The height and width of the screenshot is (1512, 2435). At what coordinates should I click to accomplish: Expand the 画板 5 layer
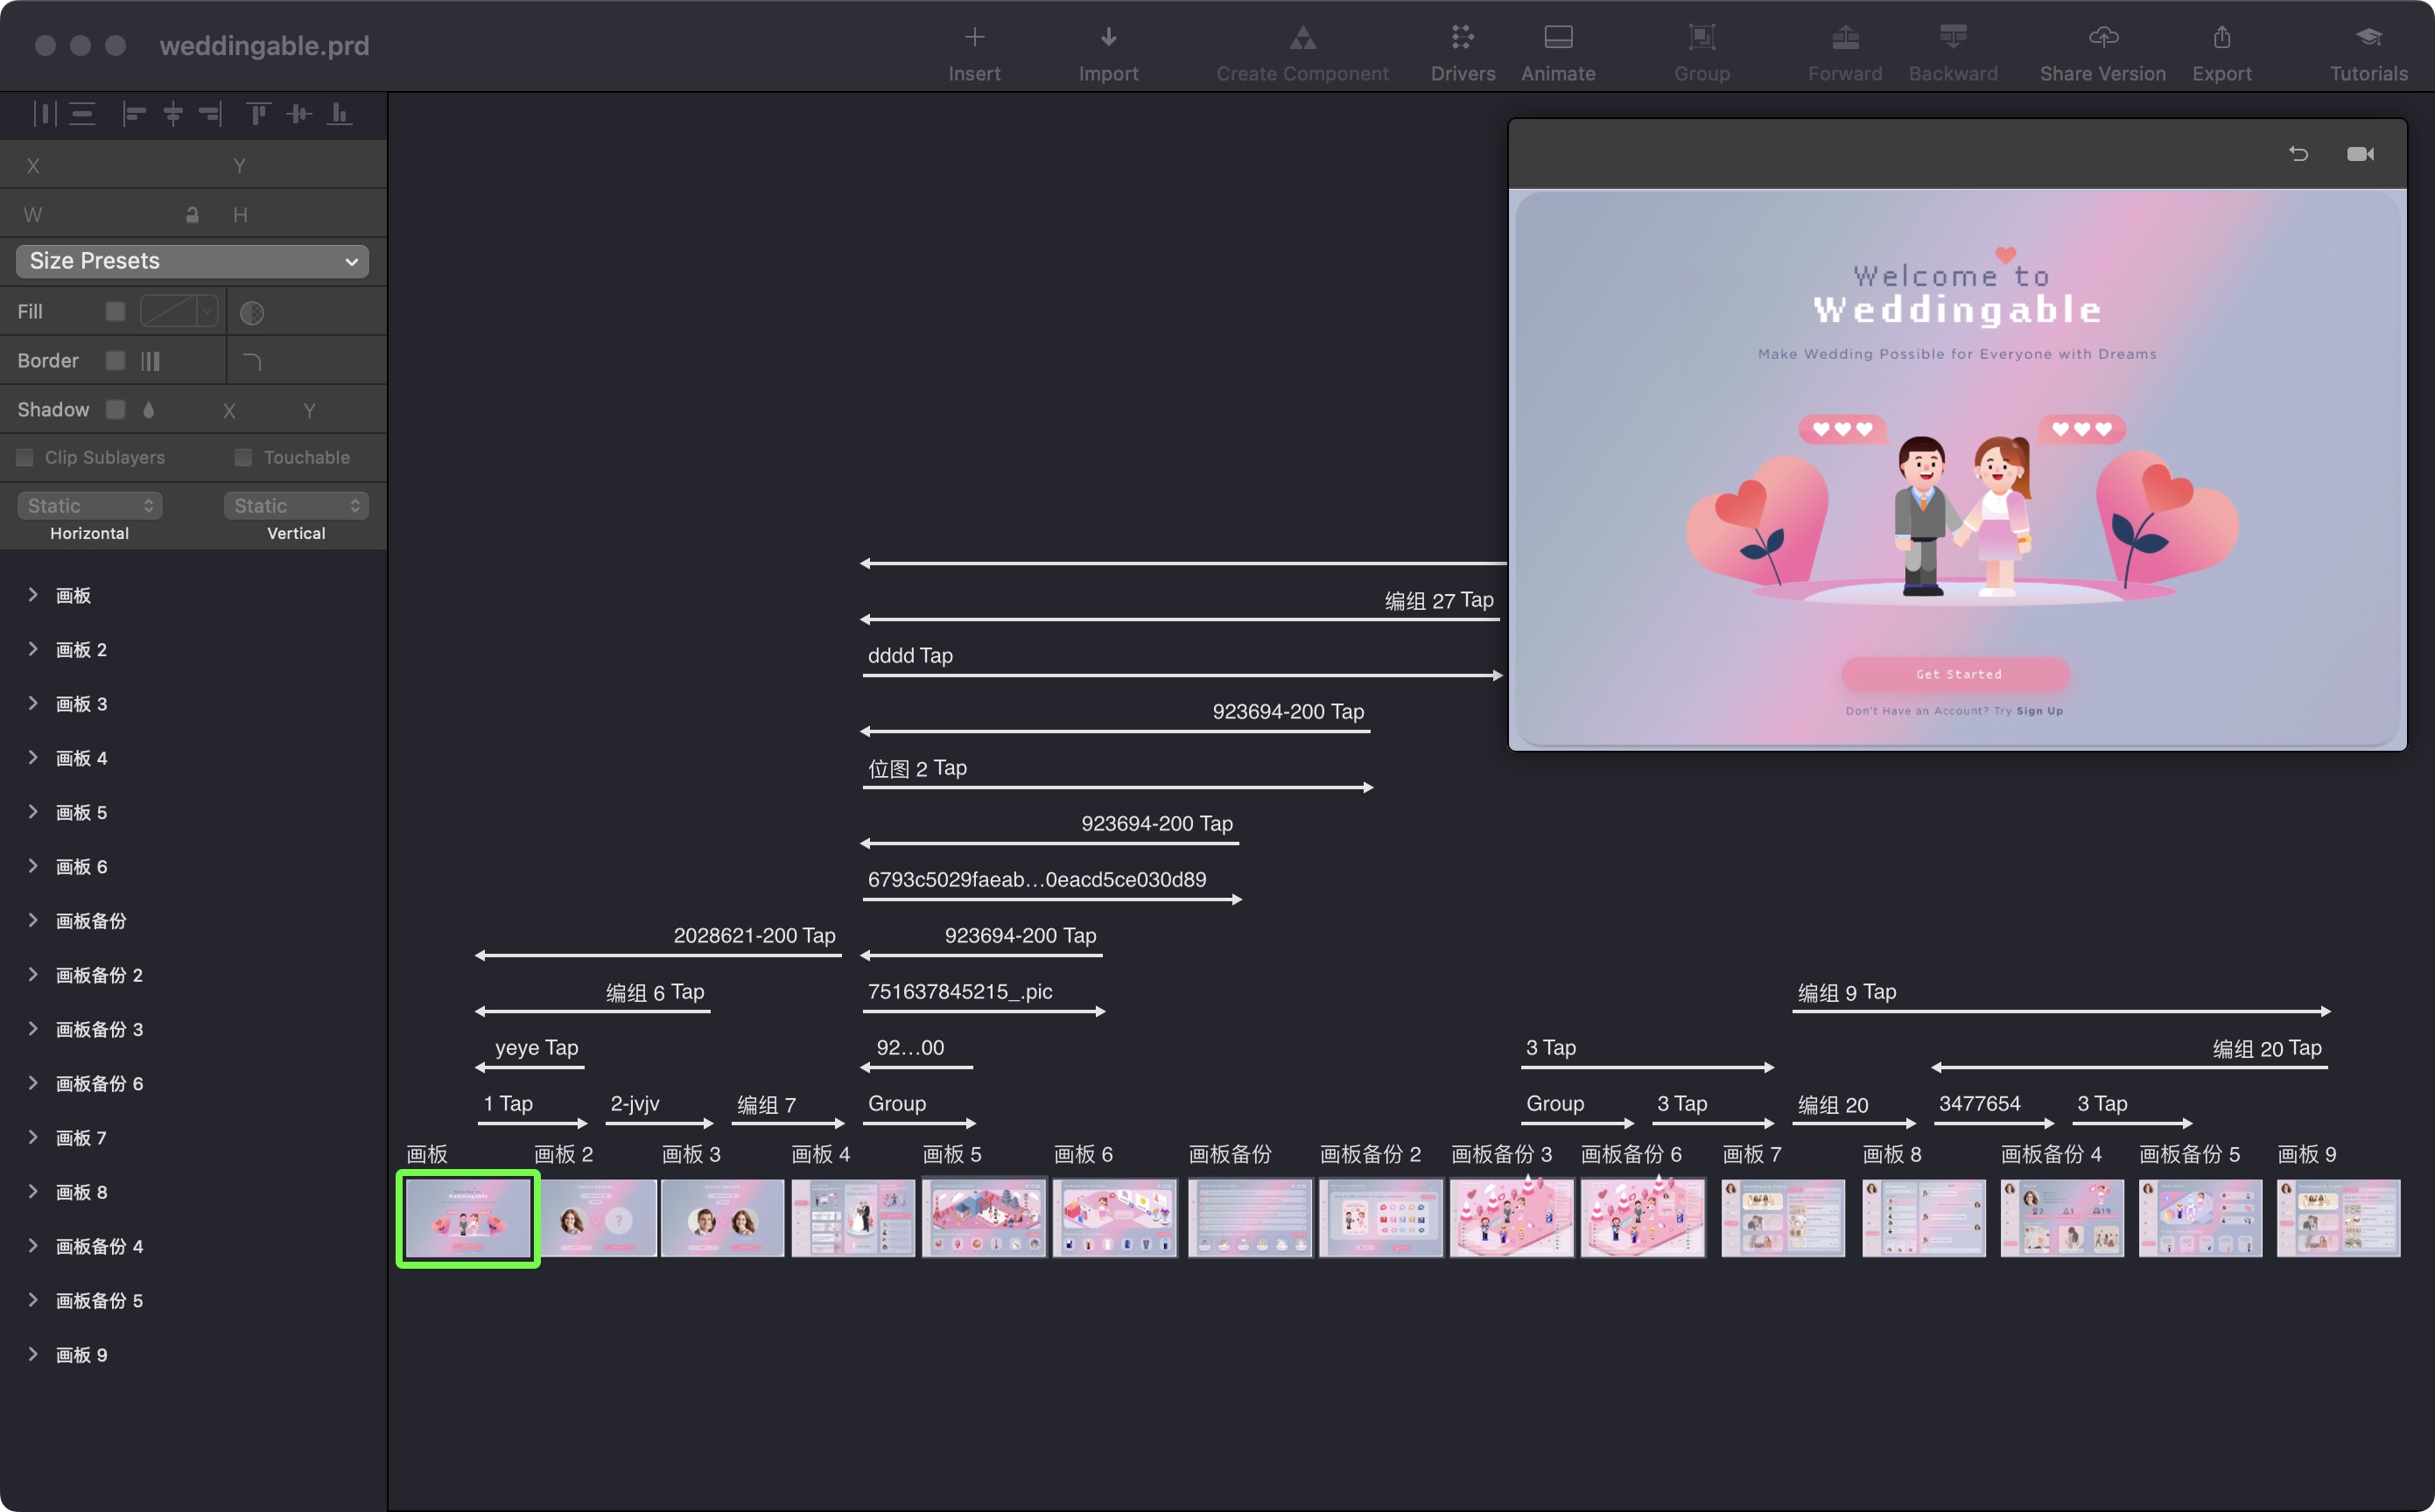[33, 812]
